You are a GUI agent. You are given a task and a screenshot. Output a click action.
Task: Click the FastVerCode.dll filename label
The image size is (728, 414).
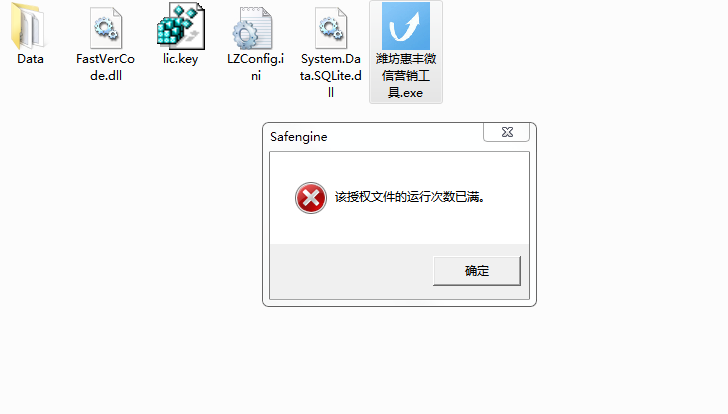(105, 67)
